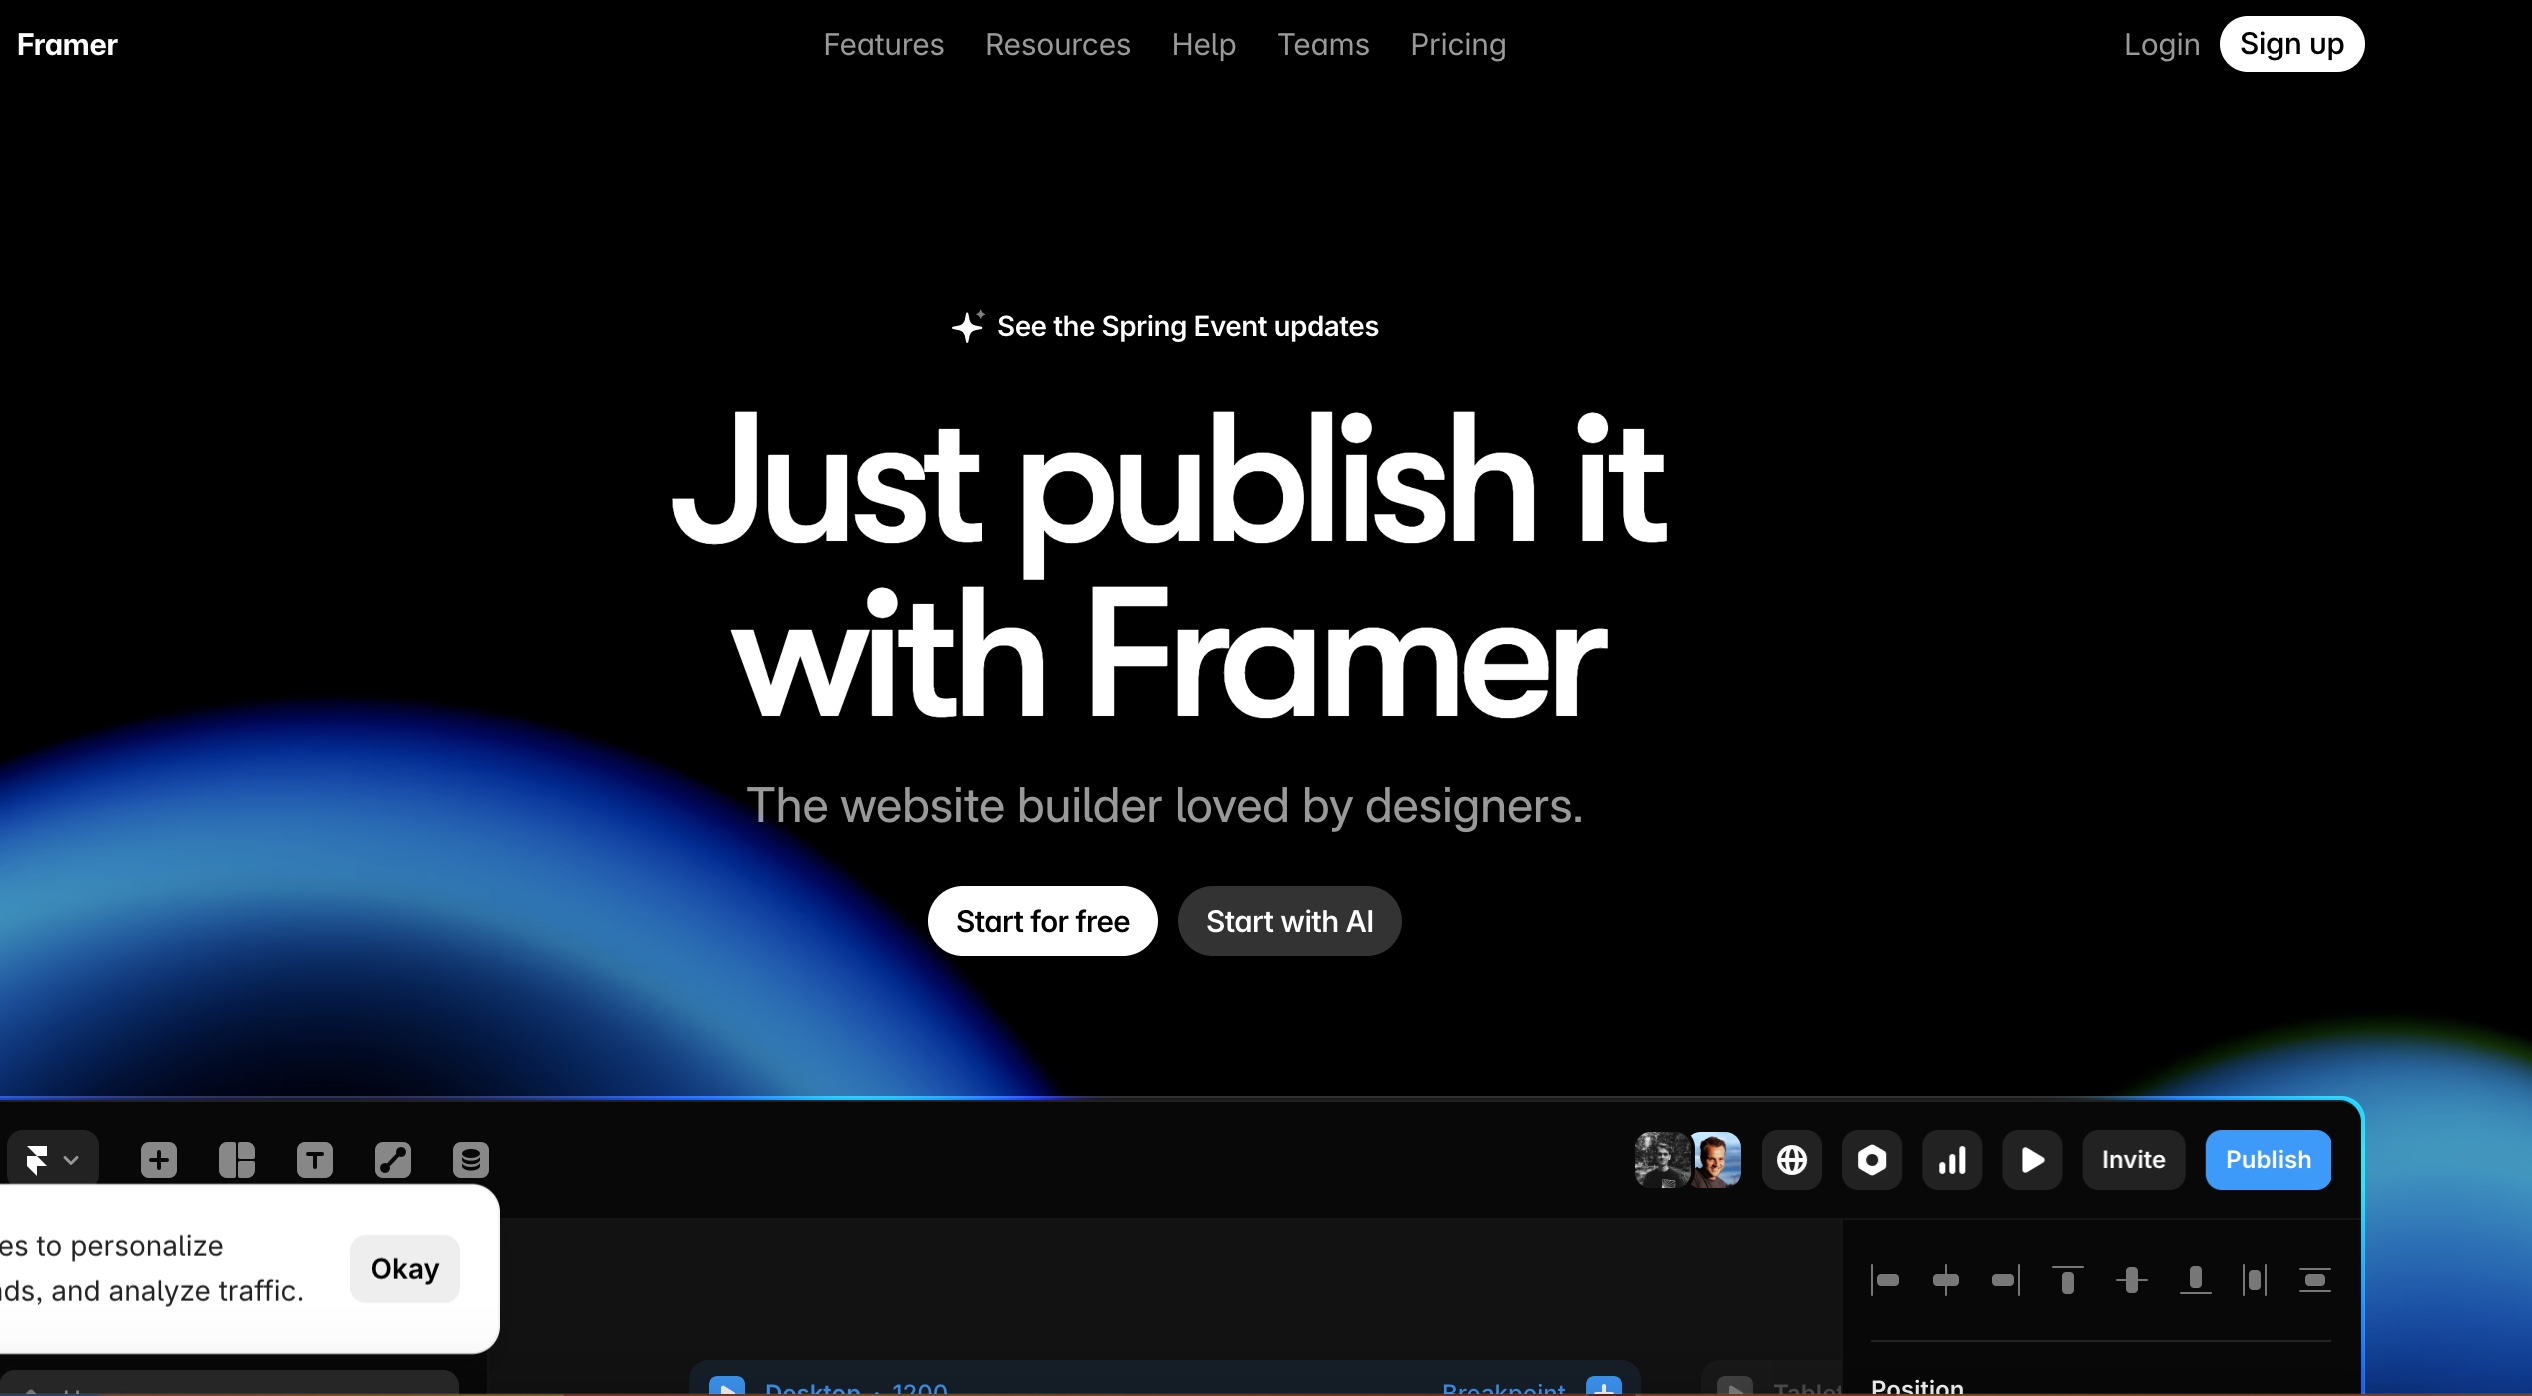Click the Login link

click(2161, 45)
